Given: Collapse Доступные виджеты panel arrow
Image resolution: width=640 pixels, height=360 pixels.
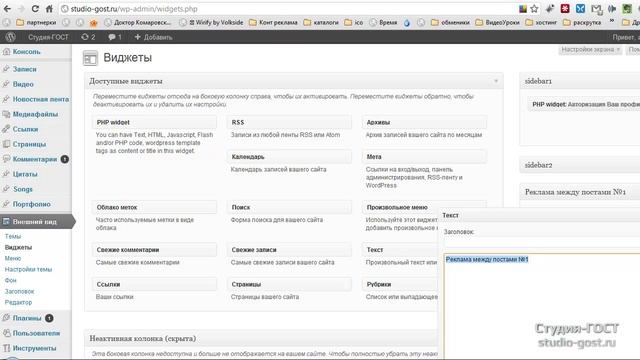Looking at the screenshot, I should tap(496, 81).
